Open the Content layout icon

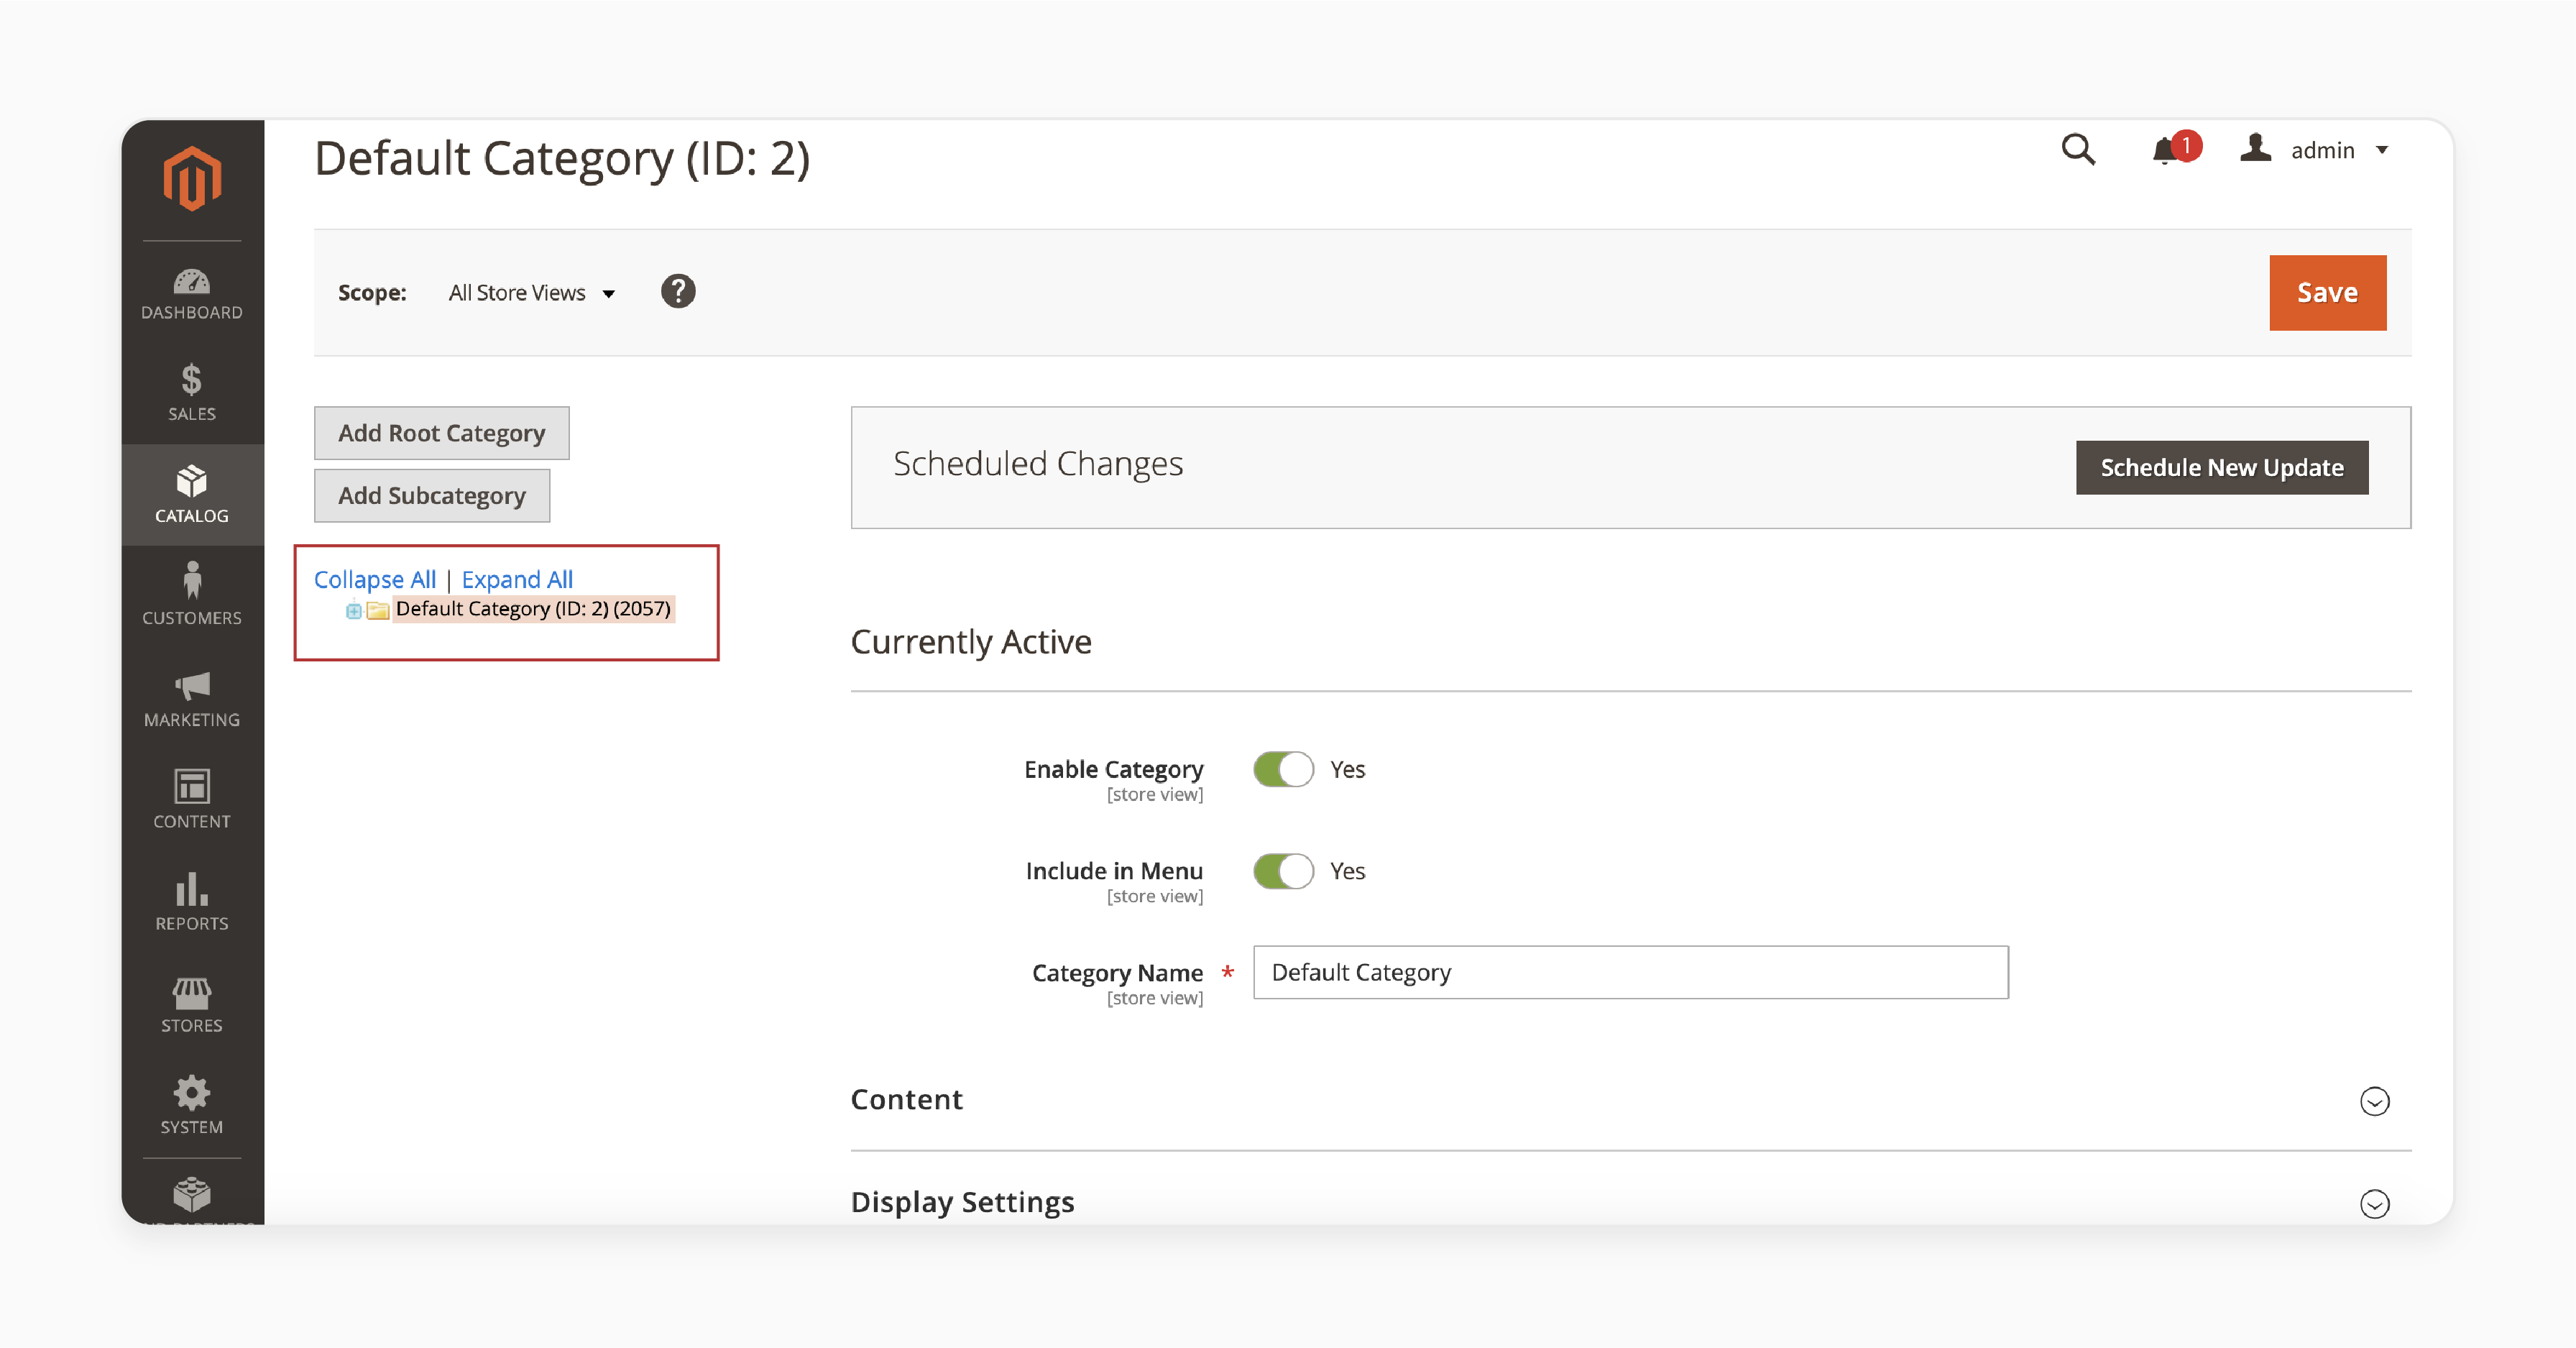[x=192, y=787]
